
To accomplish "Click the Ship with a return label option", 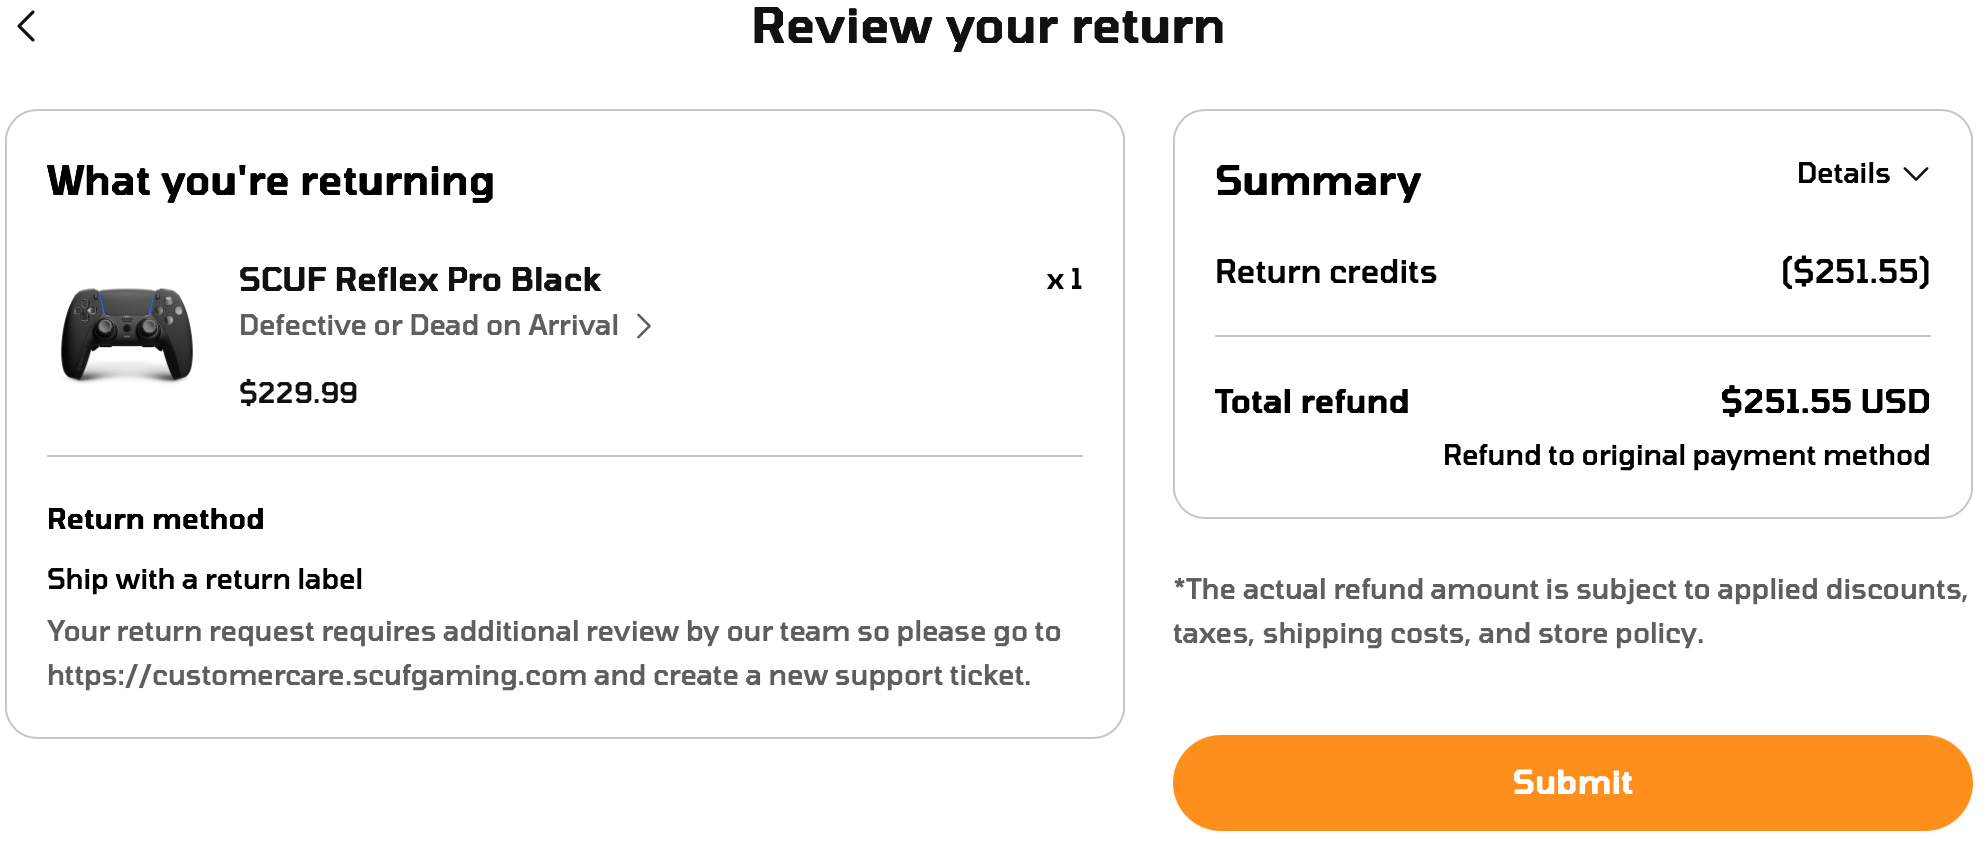I will [204, 580].
